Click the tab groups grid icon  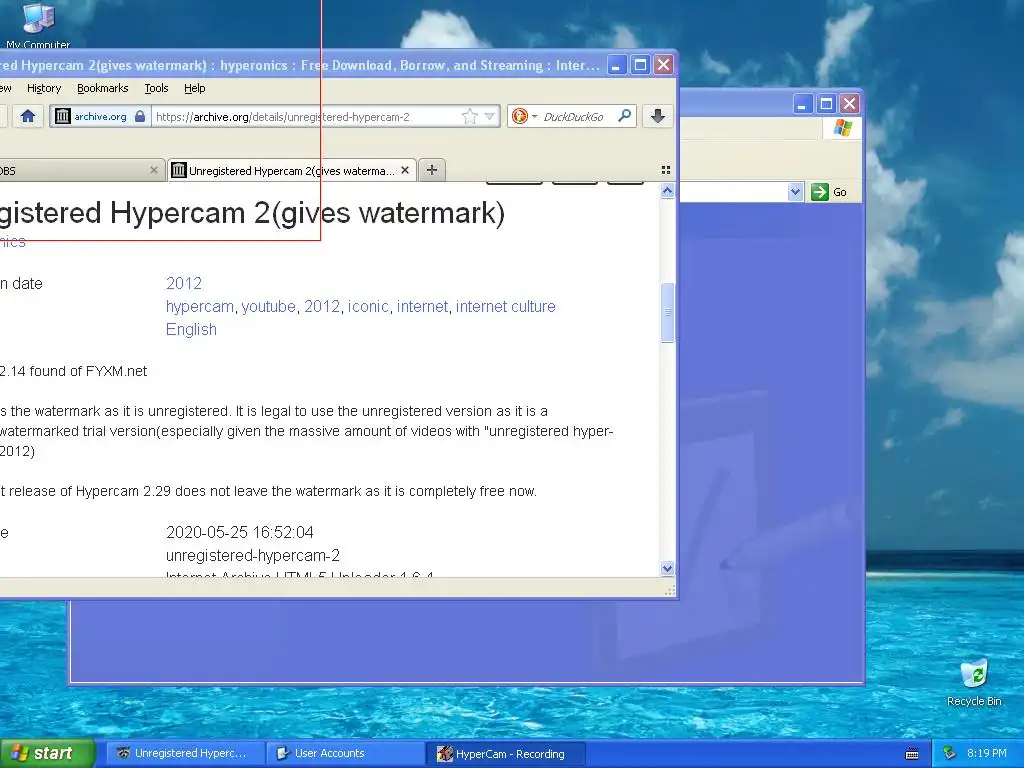pyautogui.click(x=665, y=170)
